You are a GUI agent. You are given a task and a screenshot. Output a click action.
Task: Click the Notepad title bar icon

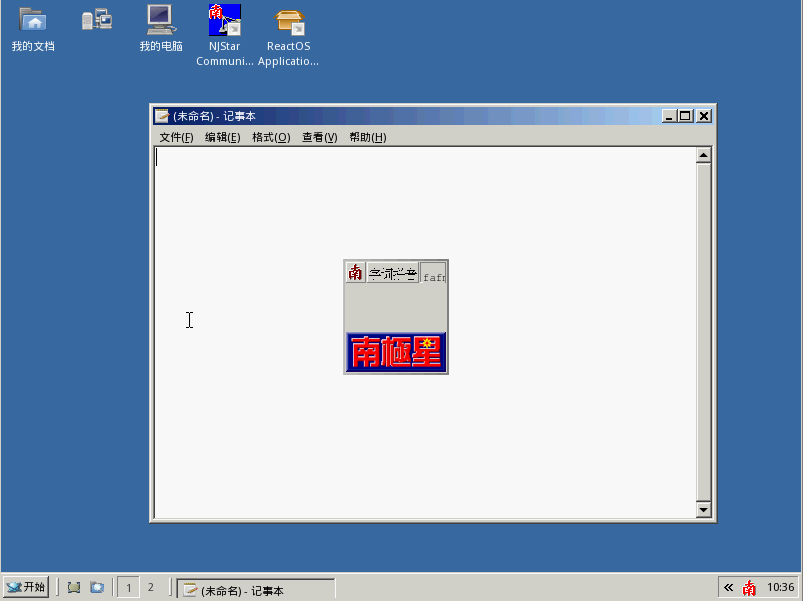(x=162, y=116)
